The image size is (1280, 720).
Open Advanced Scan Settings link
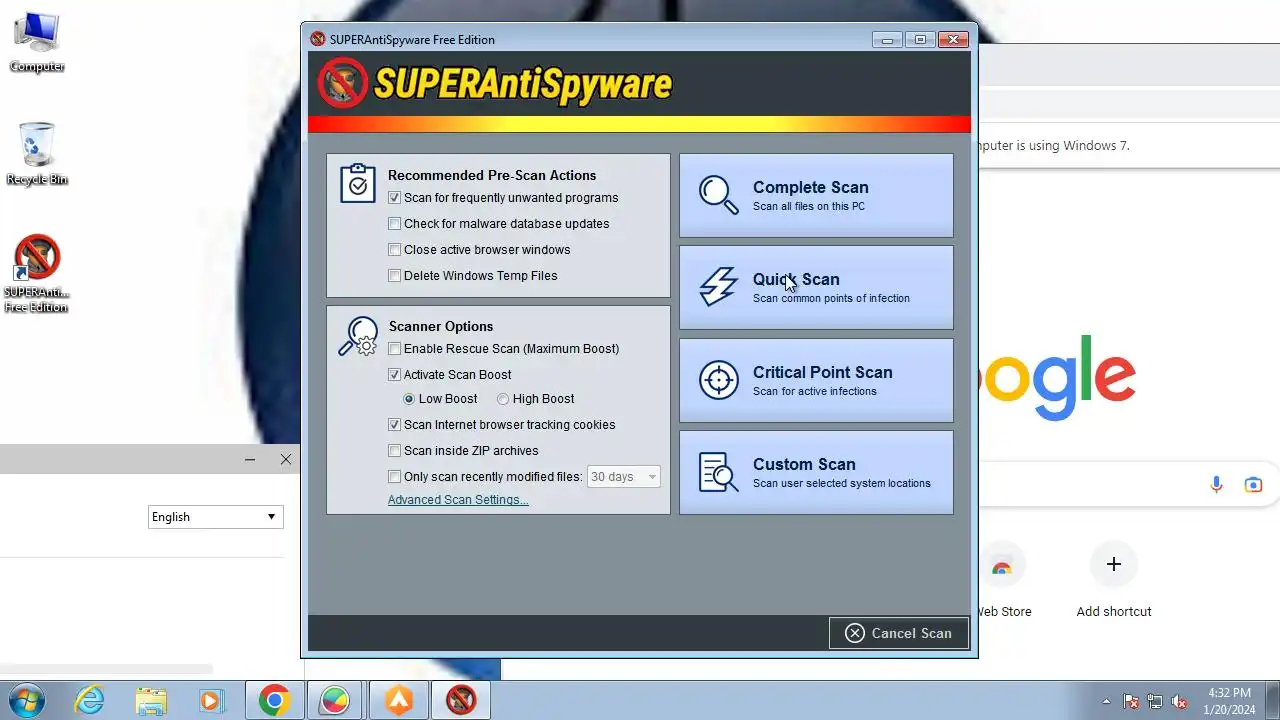(x=458, y=500)
